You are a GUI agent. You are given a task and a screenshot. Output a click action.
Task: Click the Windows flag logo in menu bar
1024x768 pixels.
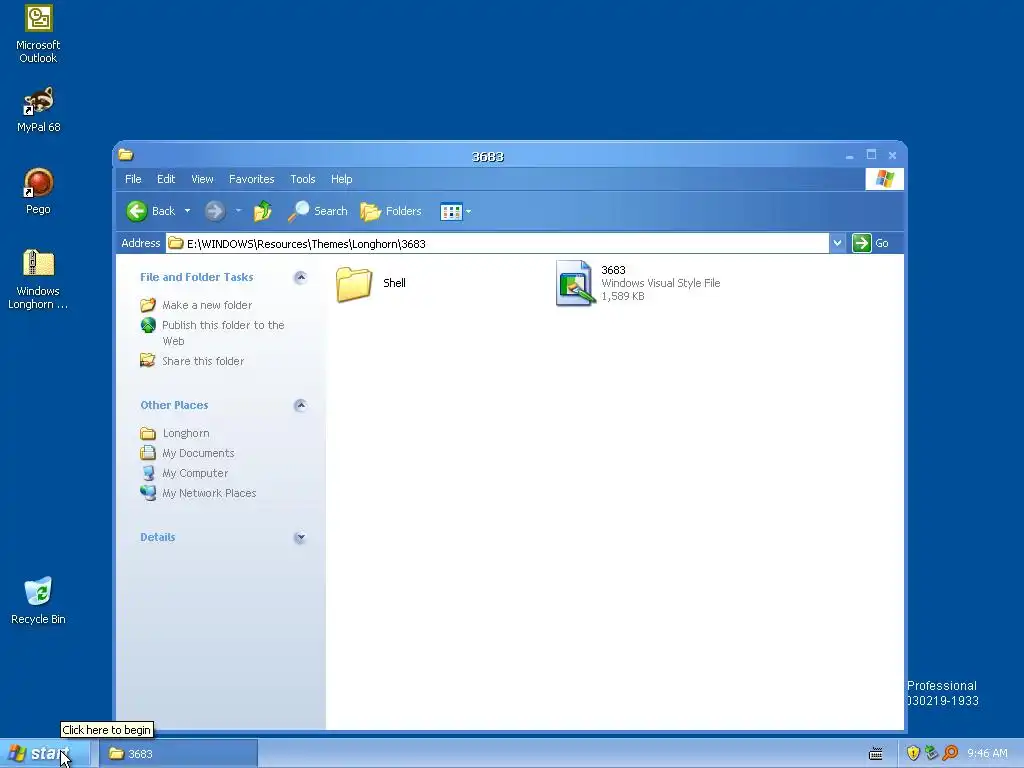(885, 179)
